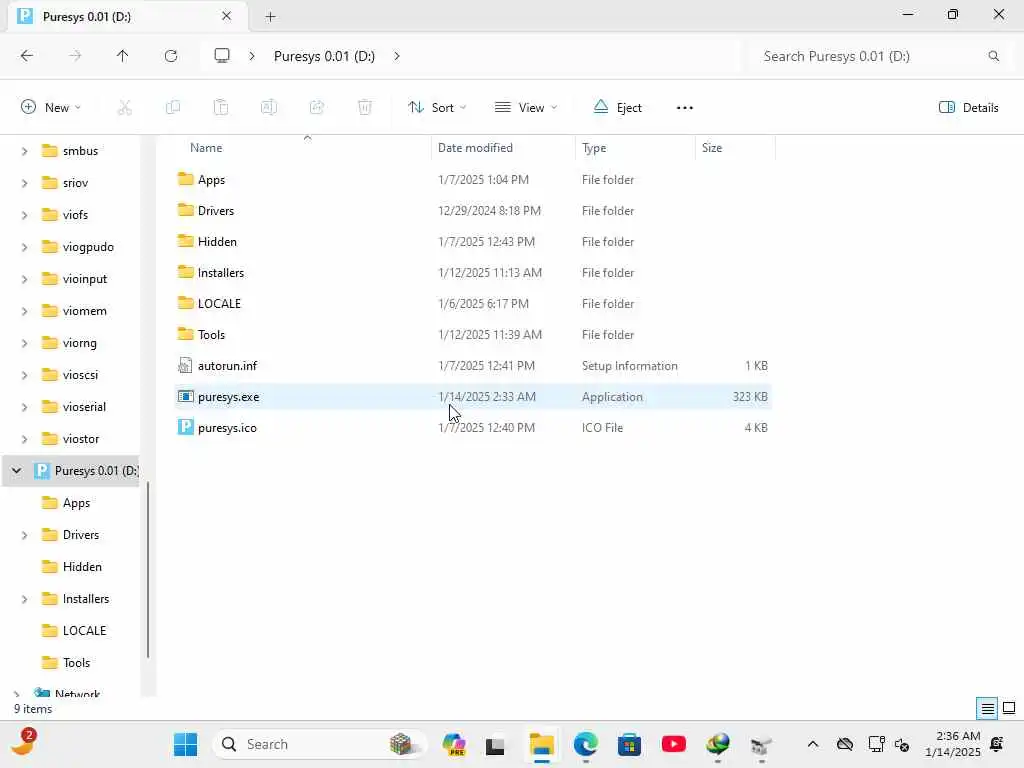The image size is (1024, 768).
Task: Select the Apps folder in file list
Action: coord(473,180)
